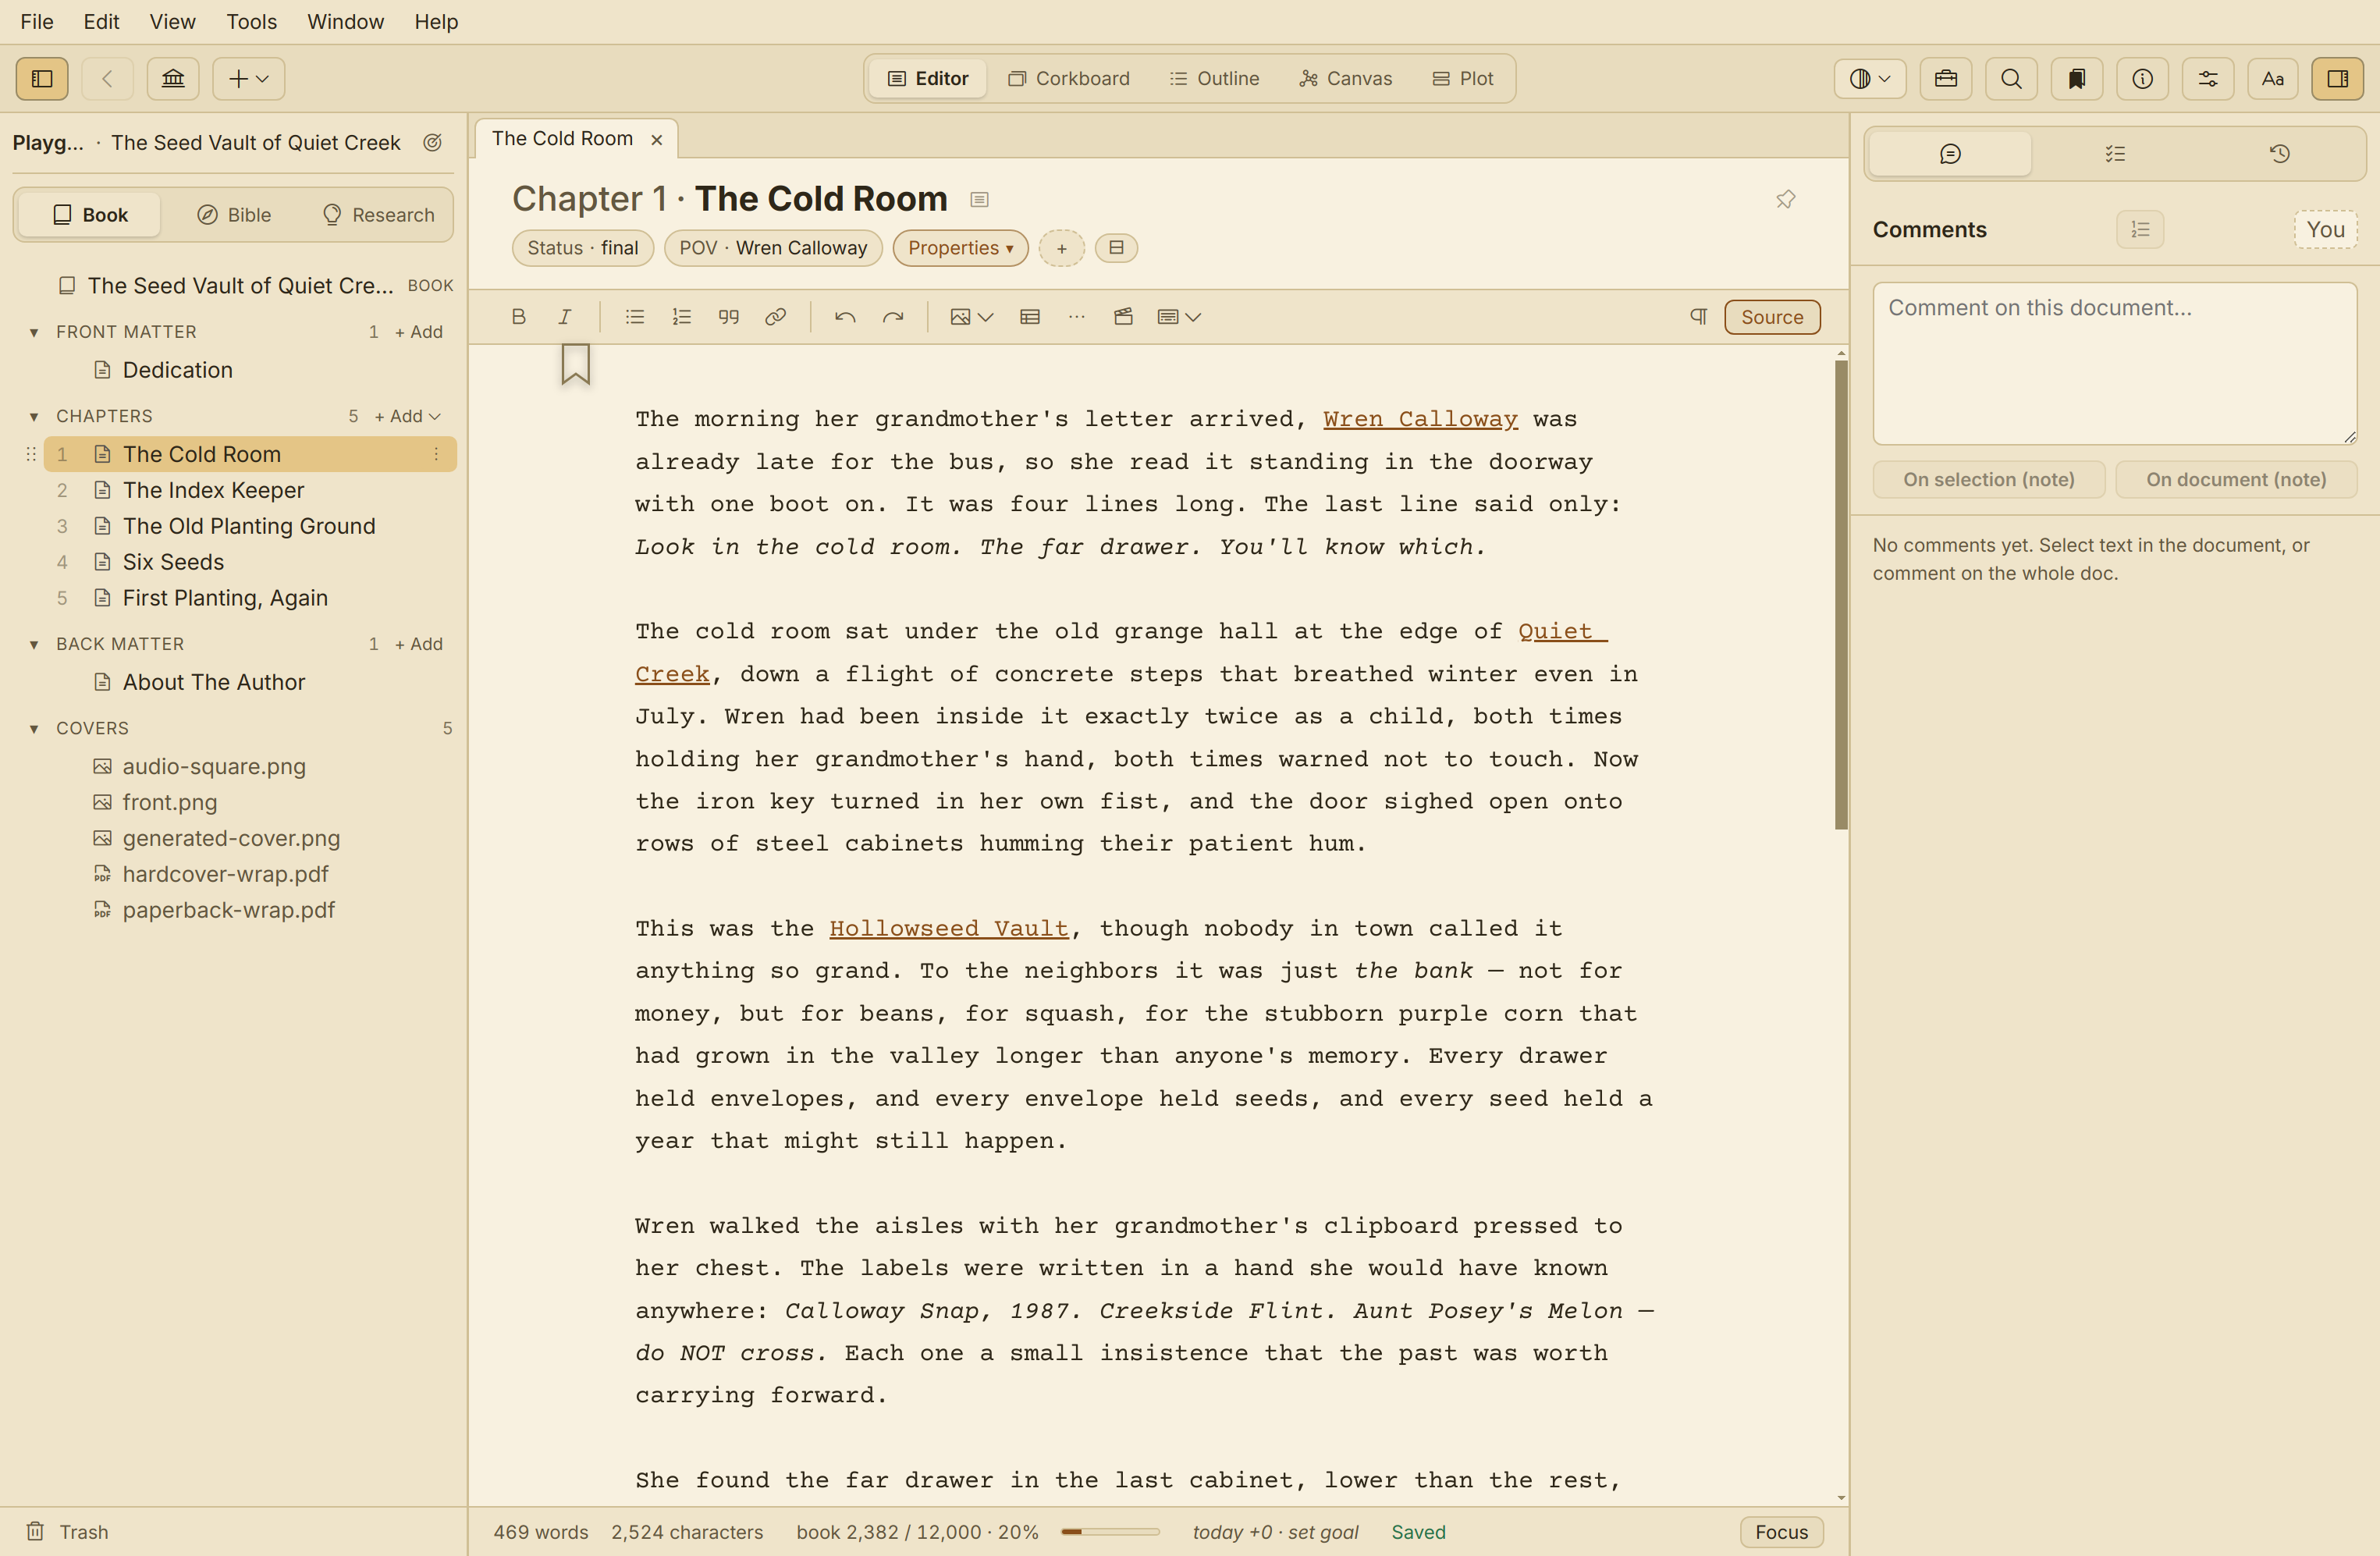The height and width of the screenshot is (1556, 2380).
Task: Toggle paragraph marks pilcrow icon
Action: (x=1698, y=317)
